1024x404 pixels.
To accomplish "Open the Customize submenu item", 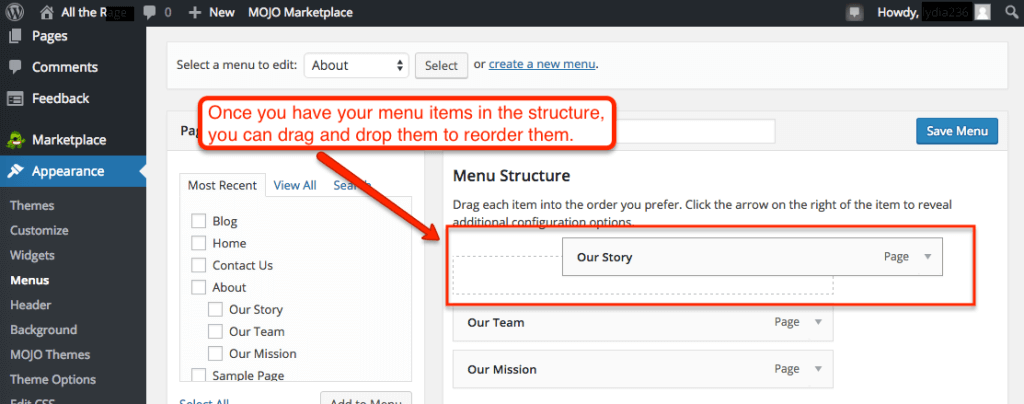I will (39, 230).
